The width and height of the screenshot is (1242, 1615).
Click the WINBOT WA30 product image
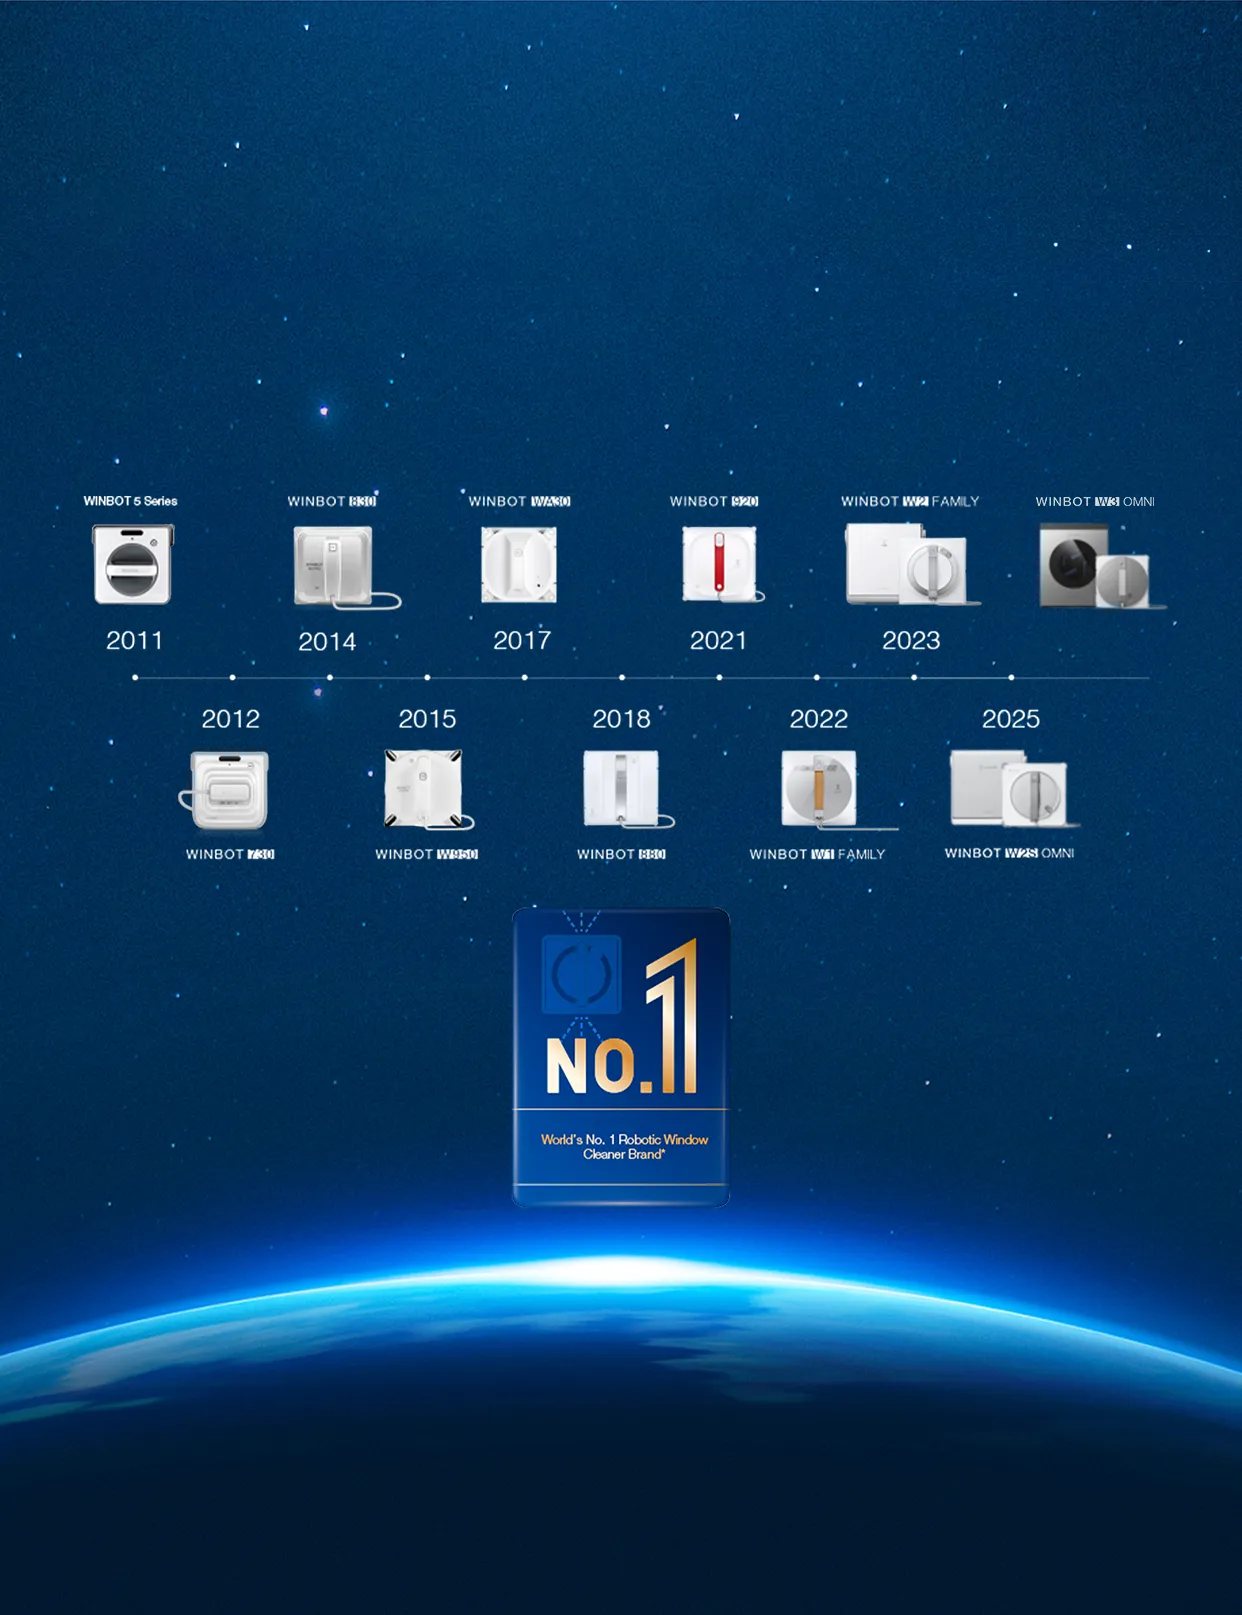pos(519,565)
